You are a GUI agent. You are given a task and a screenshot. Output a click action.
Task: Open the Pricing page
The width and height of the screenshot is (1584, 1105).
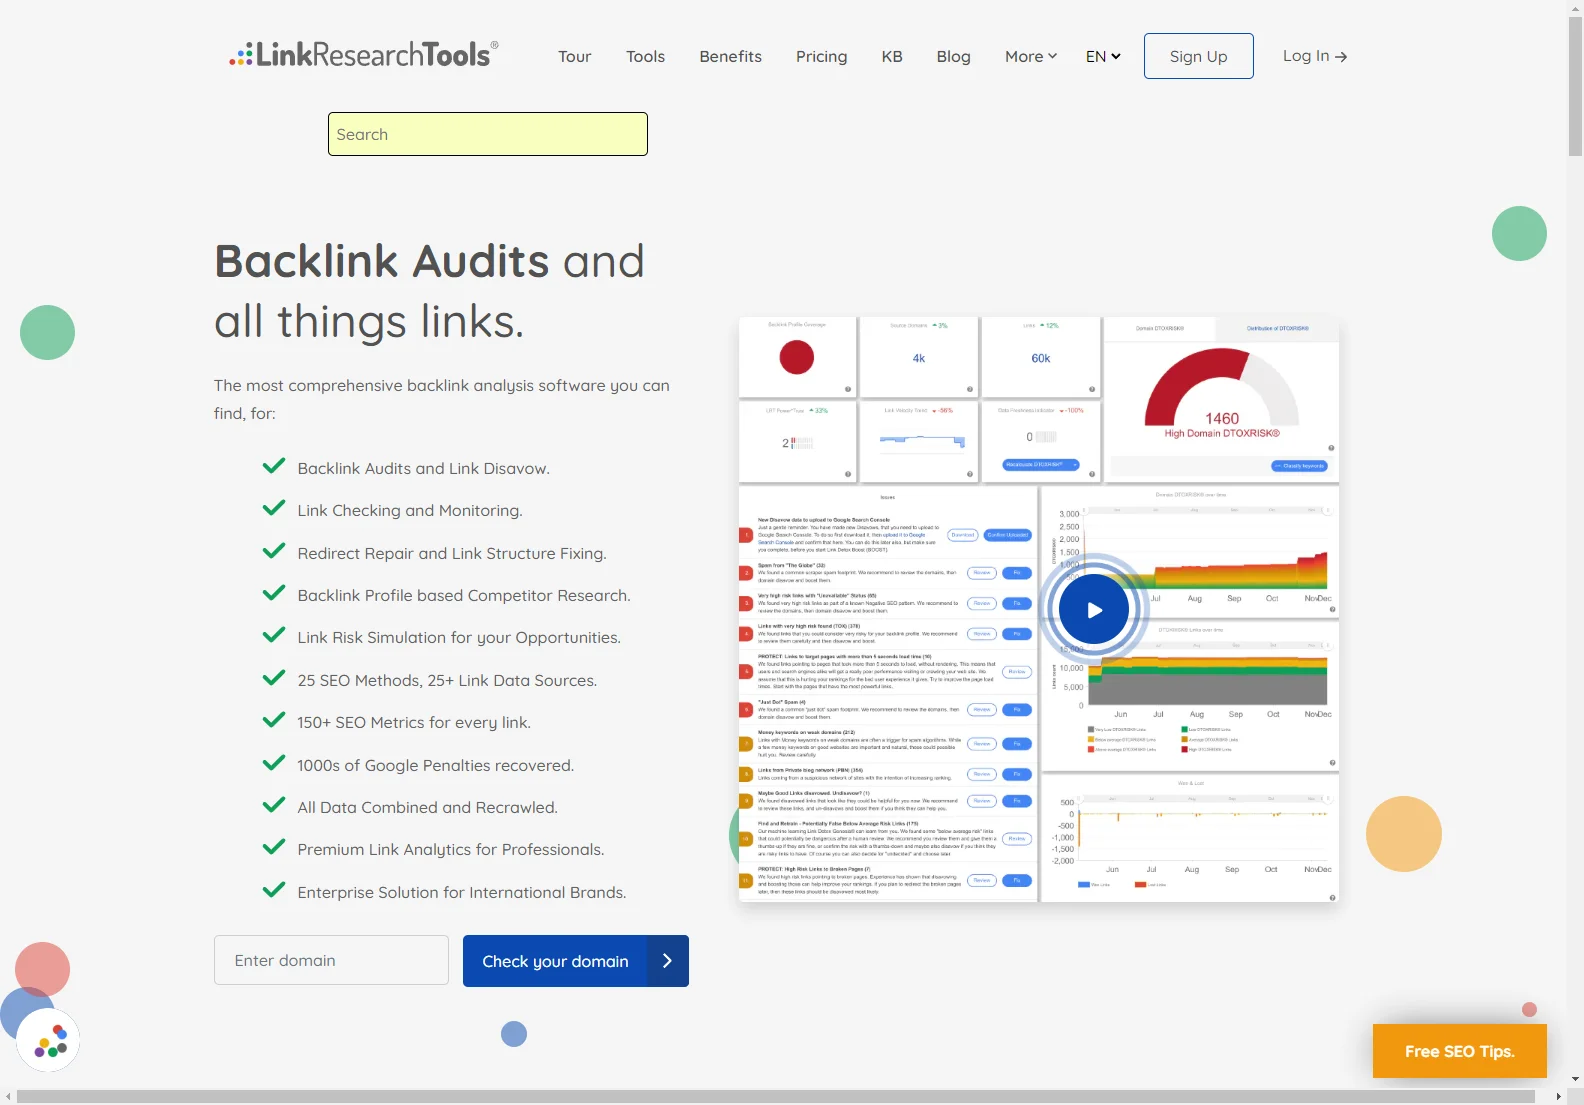point(821,56)
